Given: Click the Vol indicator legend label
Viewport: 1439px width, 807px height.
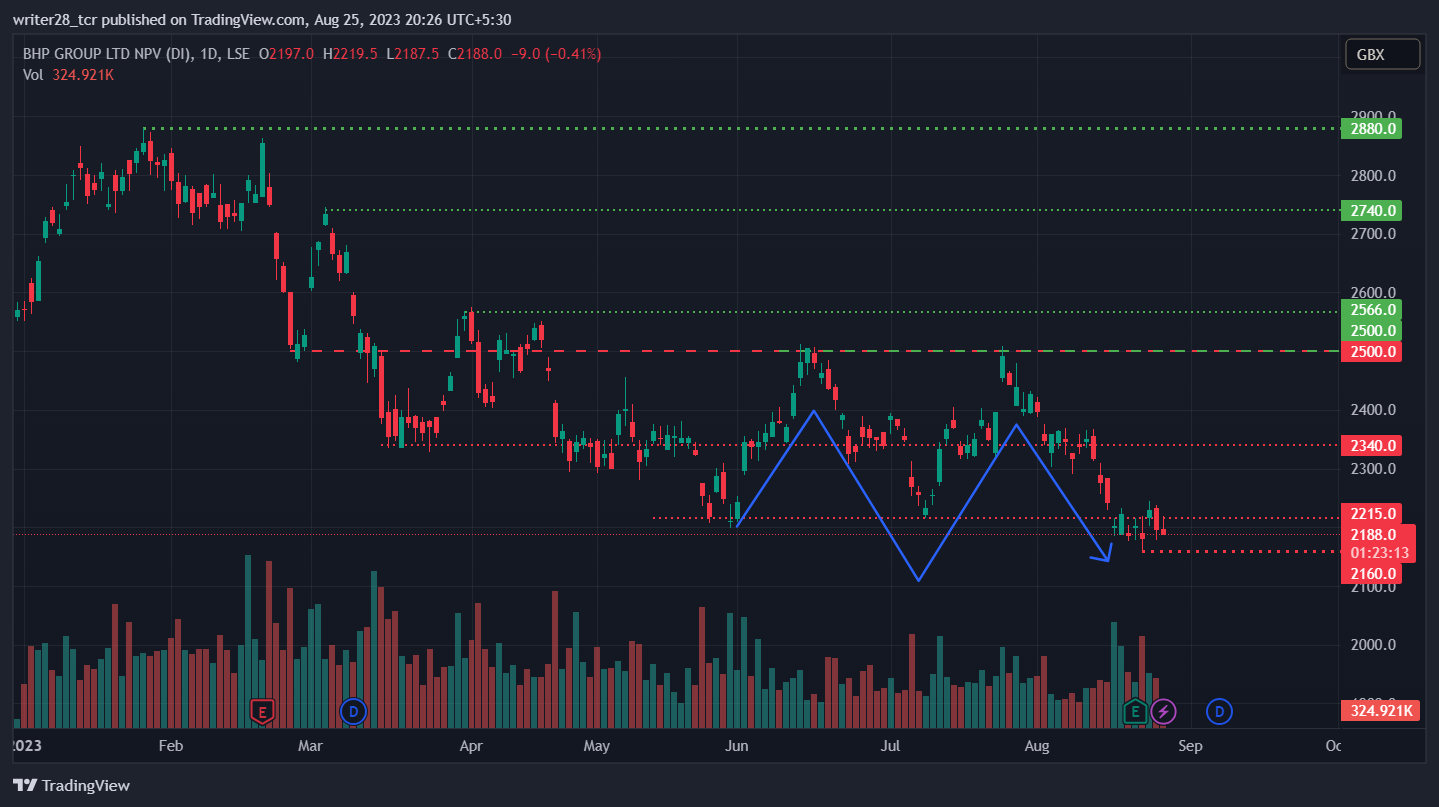Looking at the screenshot, I should (33, 74).
